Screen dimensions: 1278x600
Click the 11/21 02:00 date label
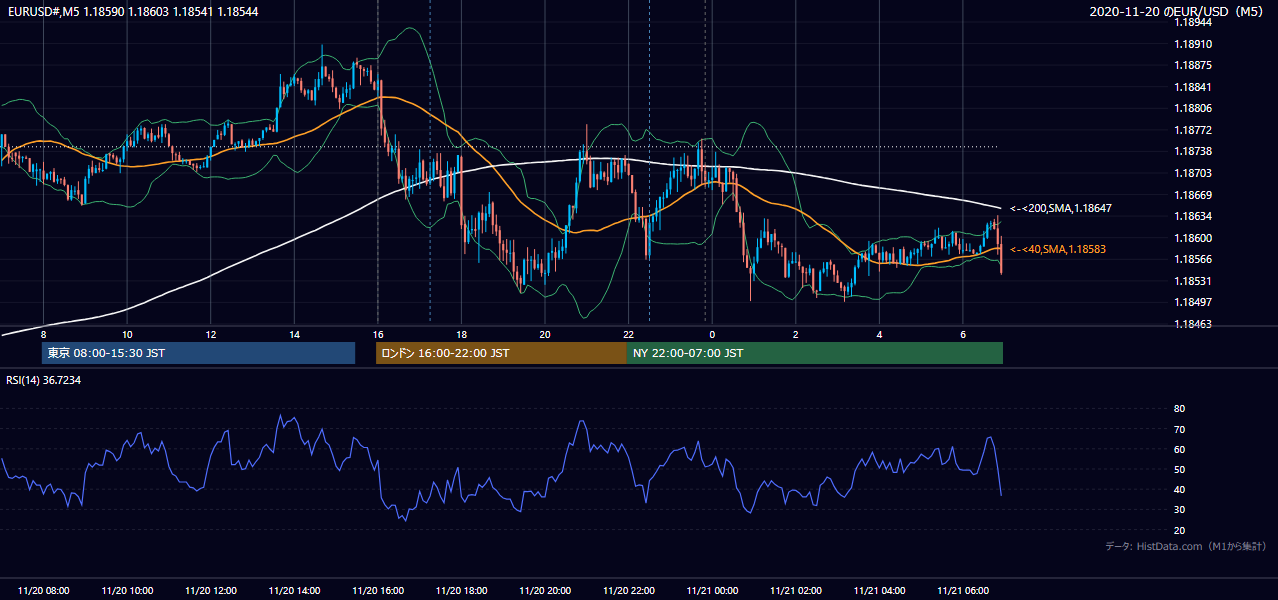coord(796,591)
